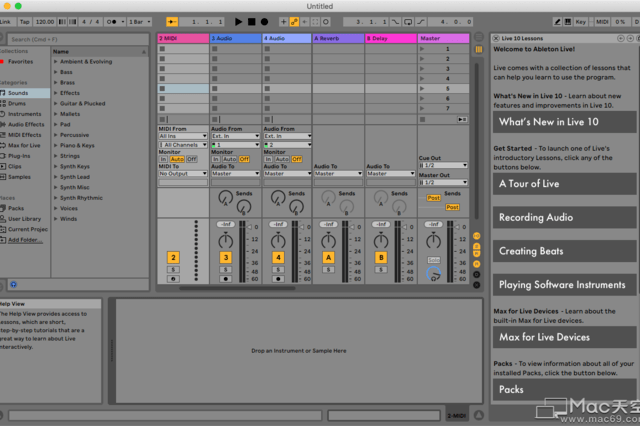The height and width of the screenshot is (426, 640).
Task: Select the Instruments category in the browser
Action: tap(24, 114)
